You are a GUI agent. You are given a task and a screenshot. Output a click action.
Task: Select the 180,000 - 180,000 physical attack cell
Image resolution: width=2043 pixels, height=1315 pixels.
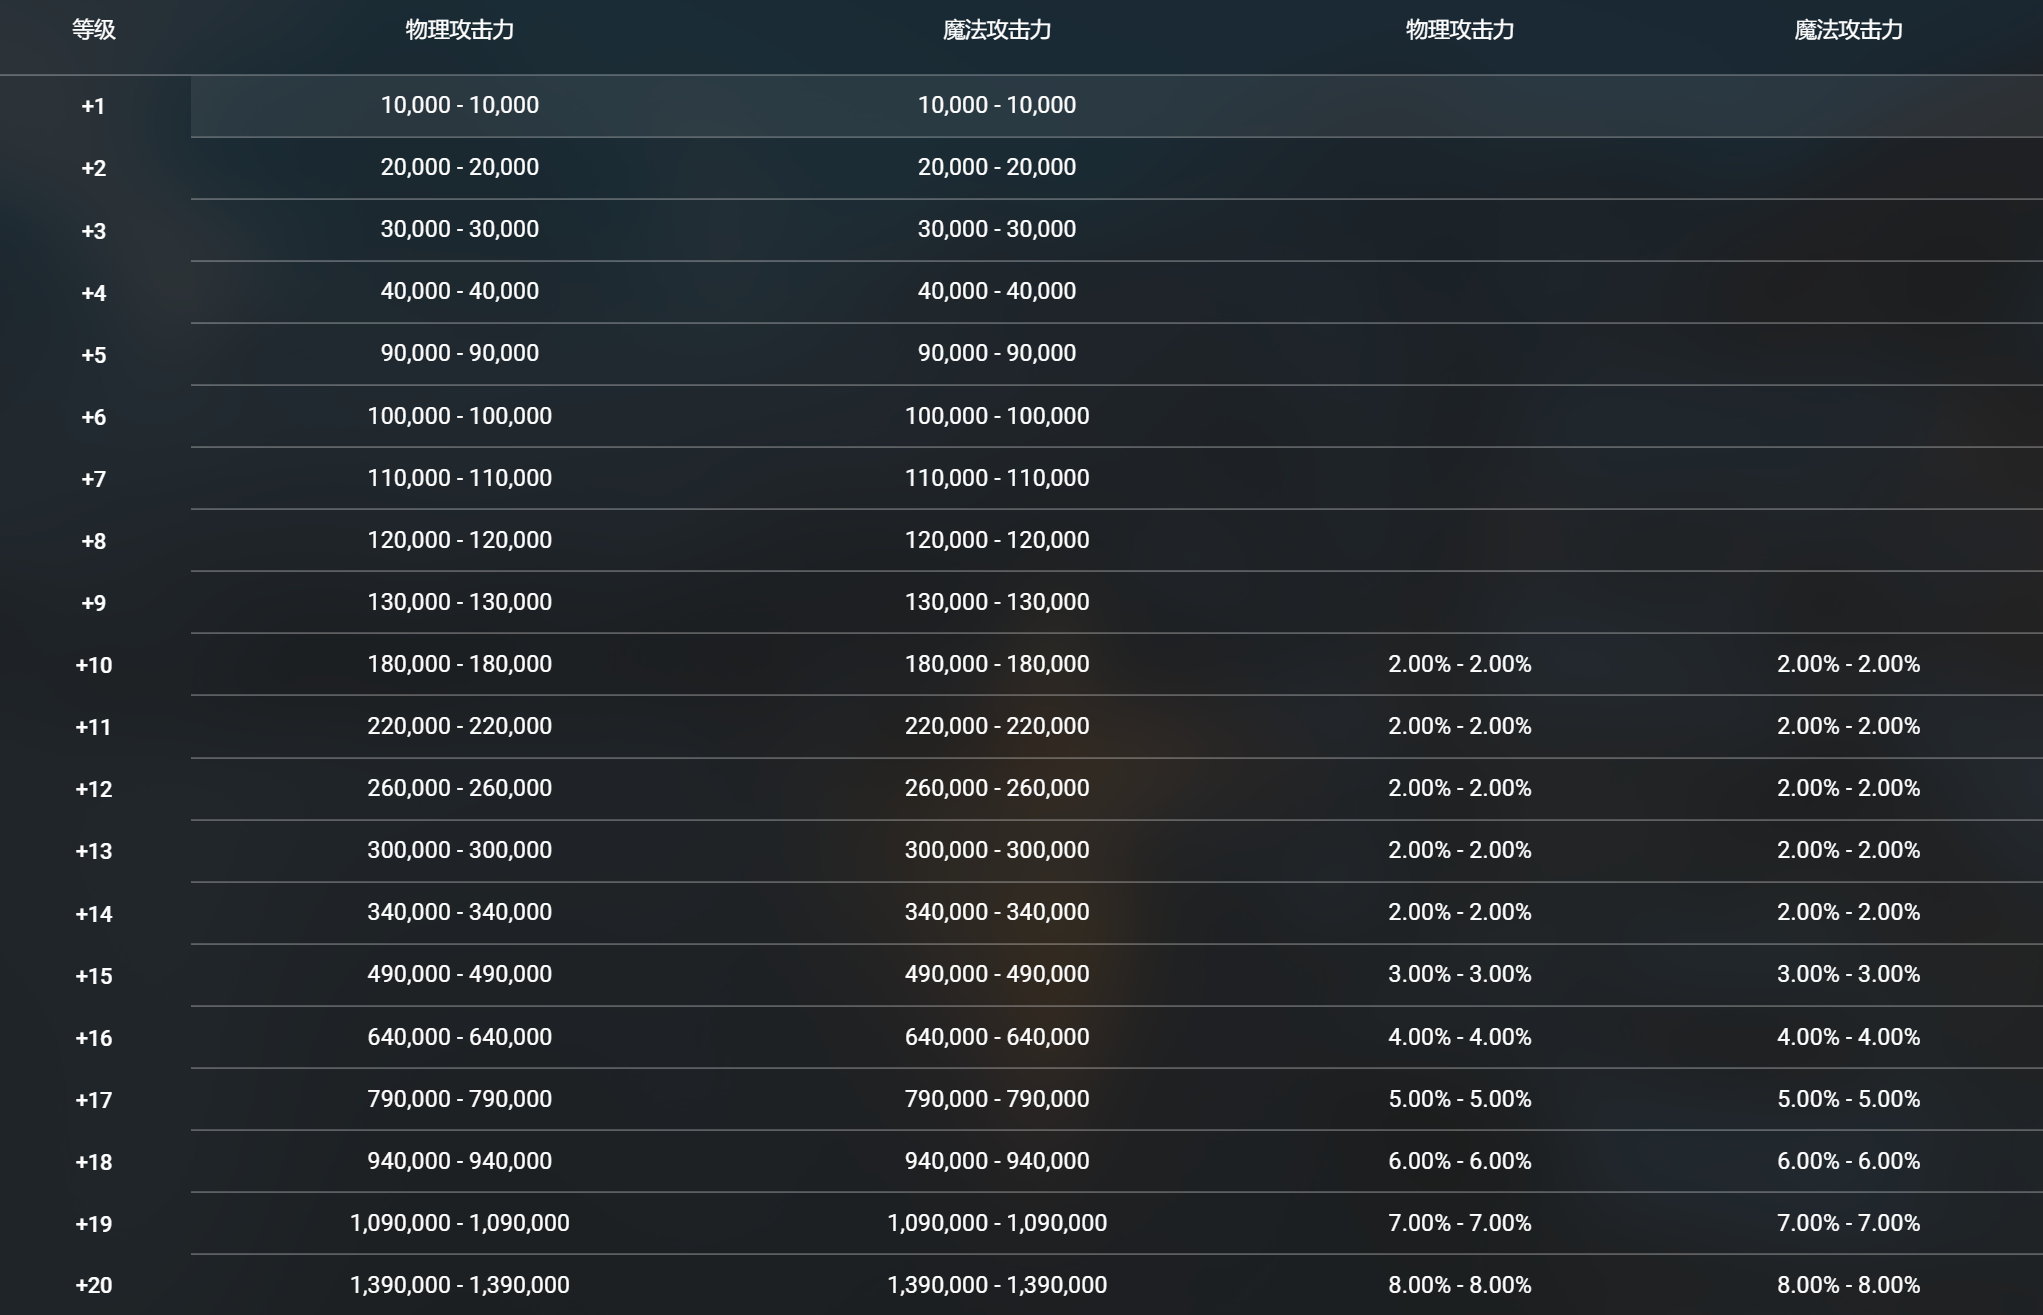[459, 664]
